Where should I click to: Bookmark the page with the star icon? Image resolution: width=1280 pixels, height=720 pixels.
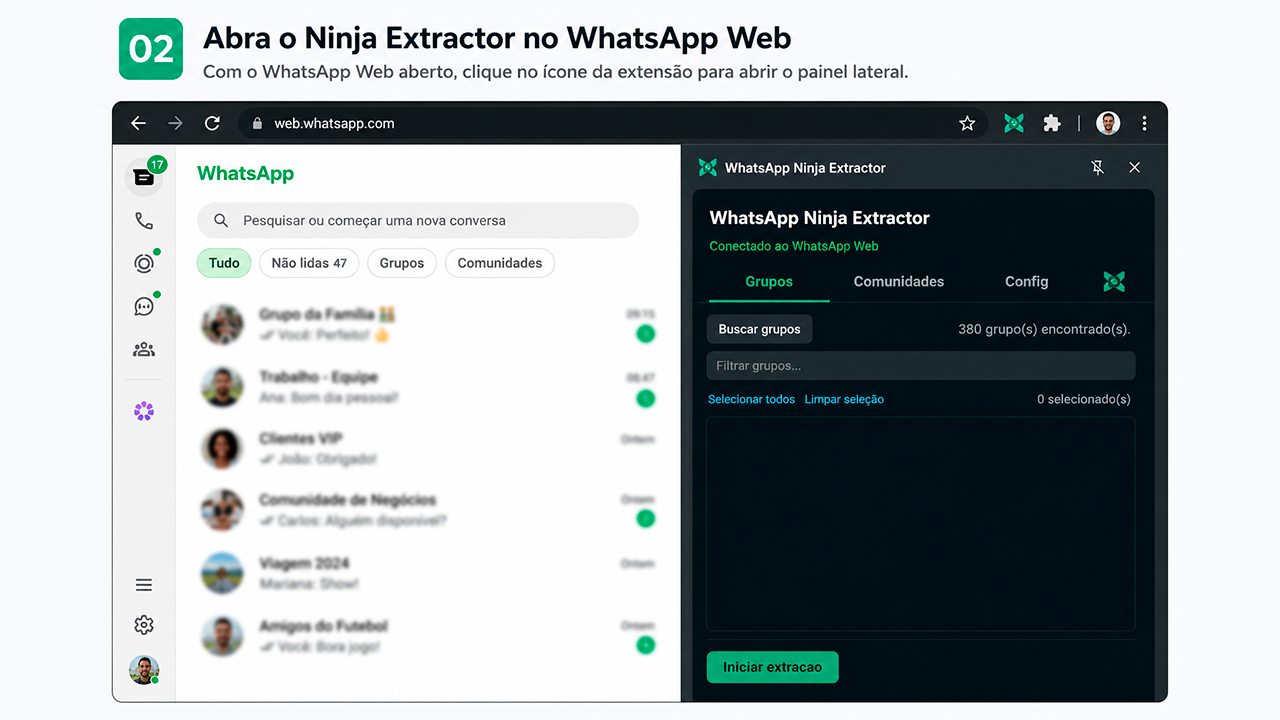coord(967,123)
